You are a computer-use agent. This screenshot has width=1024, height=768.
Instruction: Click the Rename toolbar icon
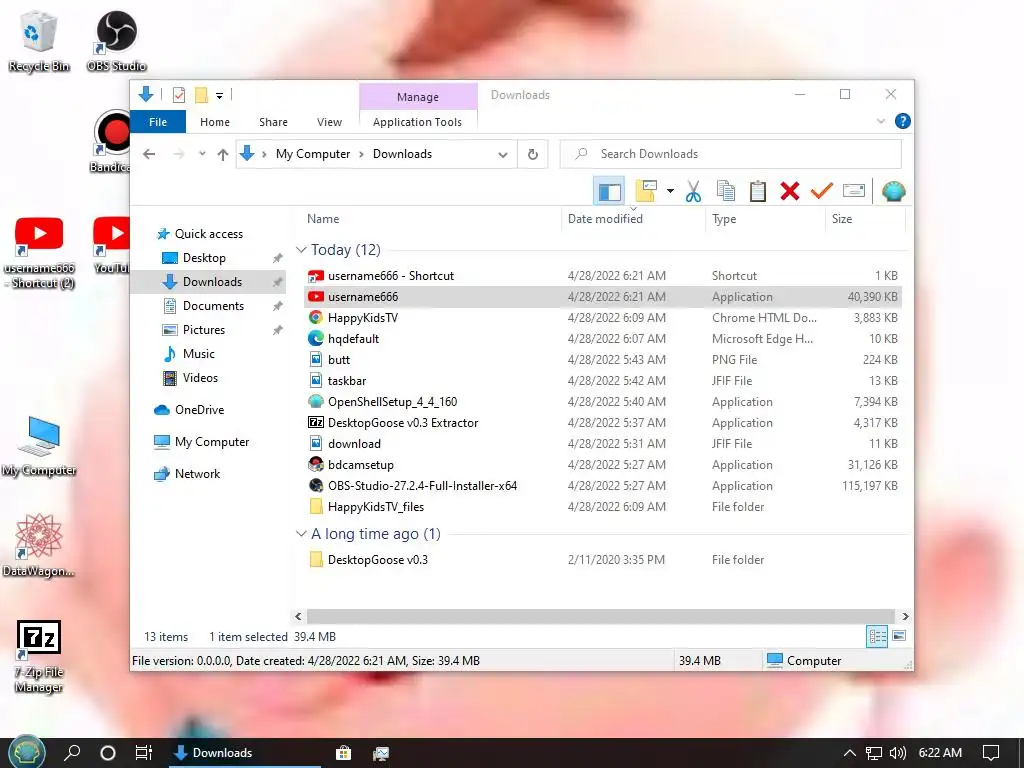pyautogui.click(x=854, y=191)
